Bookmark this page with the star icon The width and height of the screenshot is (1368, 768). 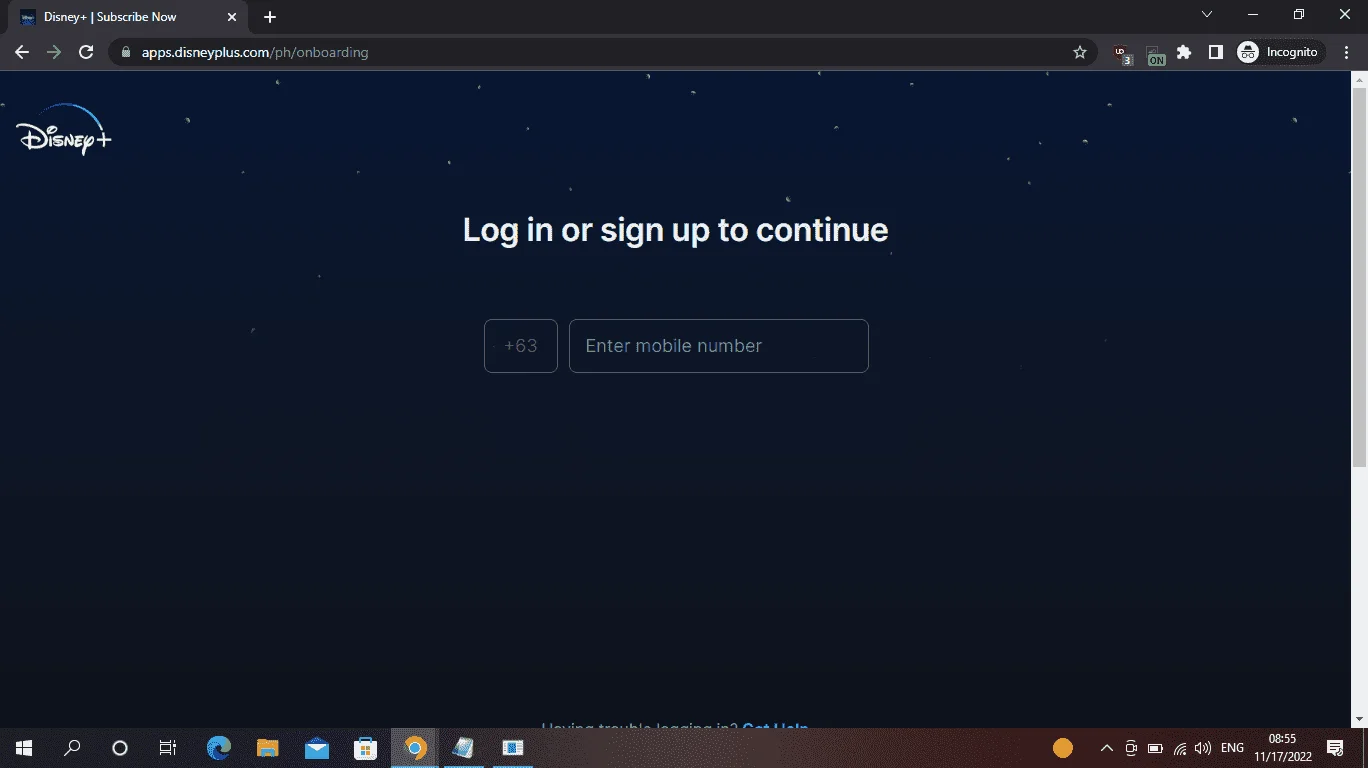(1080, 52)
